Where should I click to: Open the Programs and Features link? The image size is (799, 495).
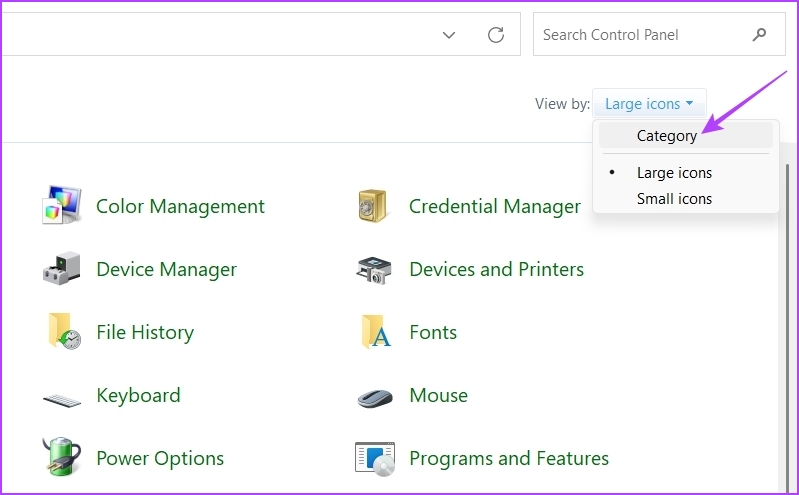point(508,458)
